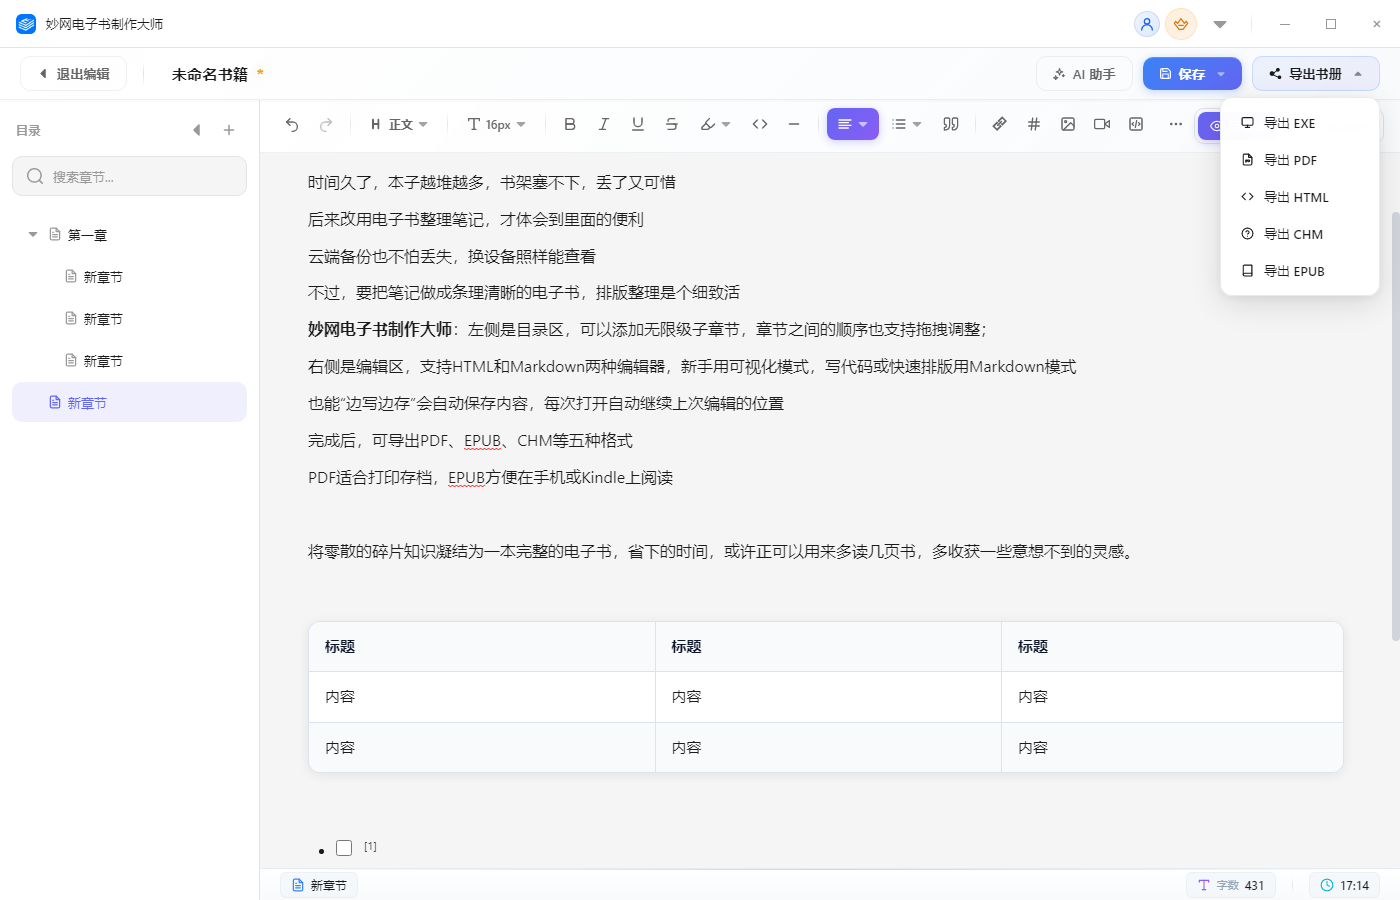This screenshot has height=900, width=1400.
Task: Open the 正文 heading style dropdown
Action: click(x=399, y=124)
